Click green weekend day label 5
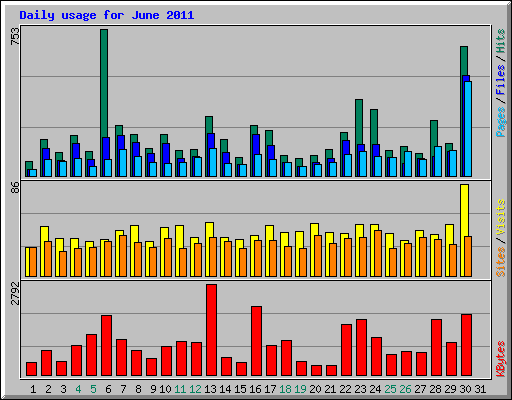Image resolution: width=512 pixels, height=400 pixels. [93, 389]
